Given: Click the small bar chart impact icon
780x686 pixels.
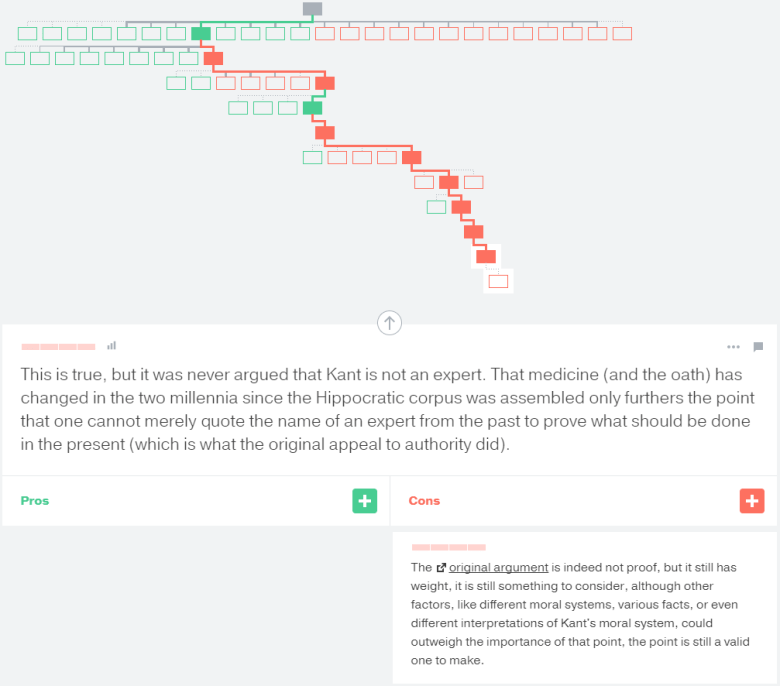Looking at the screenshot, I should point(112,346).
